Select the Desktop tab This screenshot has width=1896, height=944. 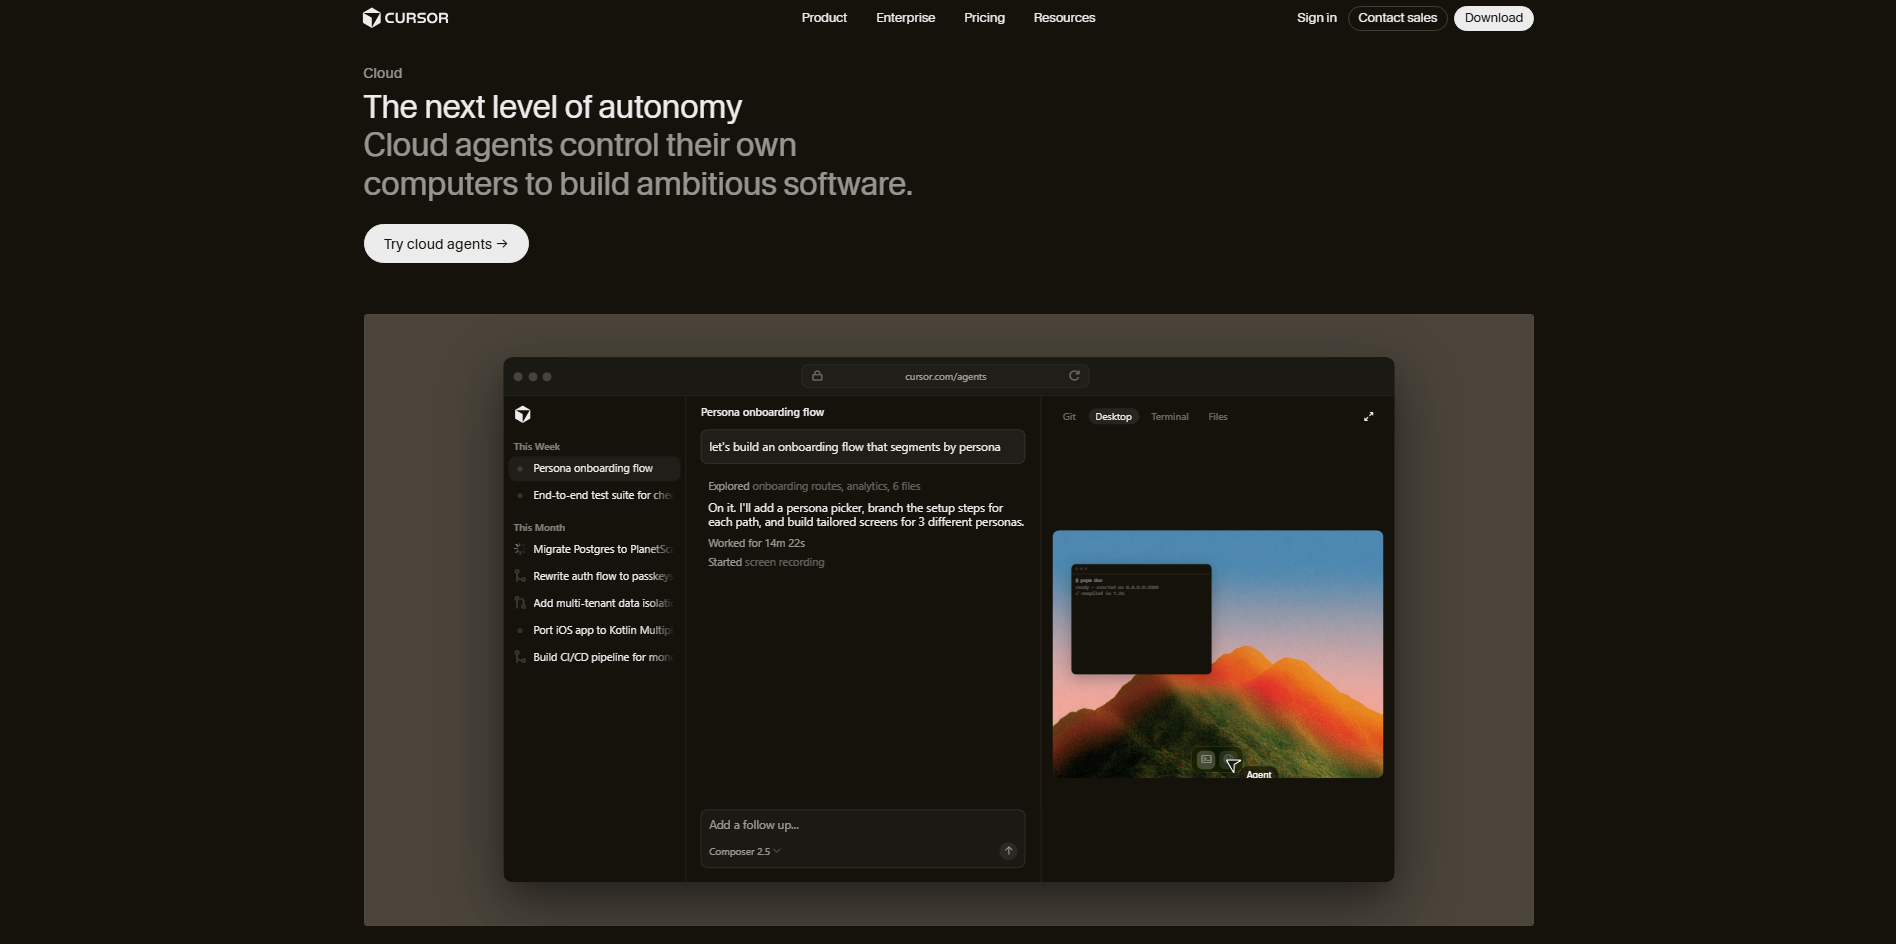[x=1113, y=417]
